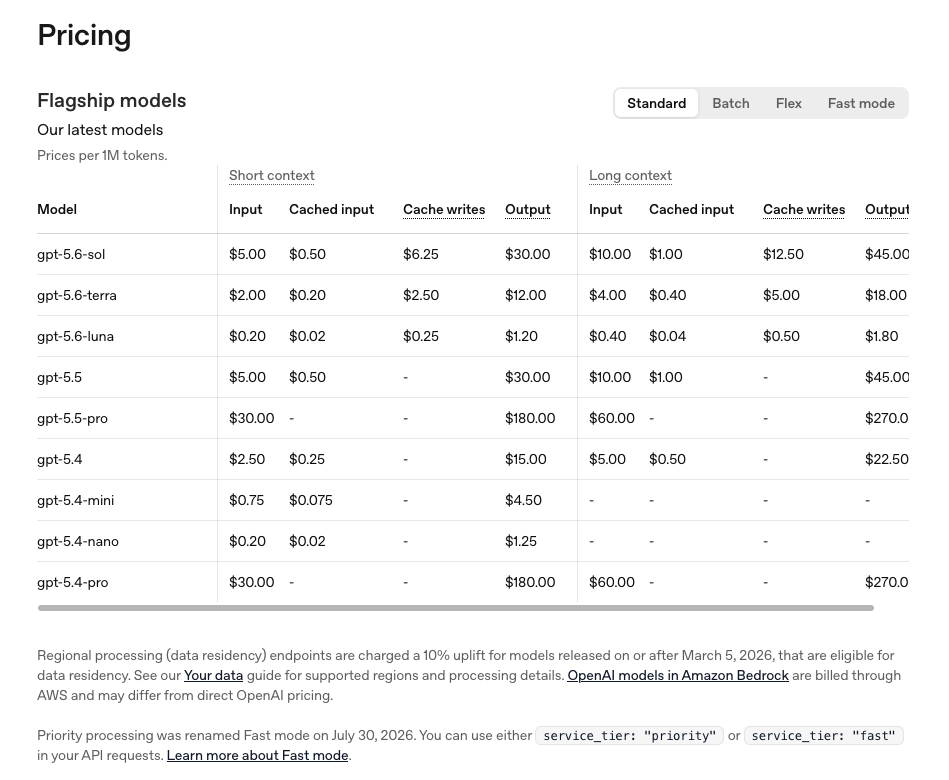Click the gpt-5.6-luna model name
The width and height of the screenshot is (949, 780).
click(75, 336)
